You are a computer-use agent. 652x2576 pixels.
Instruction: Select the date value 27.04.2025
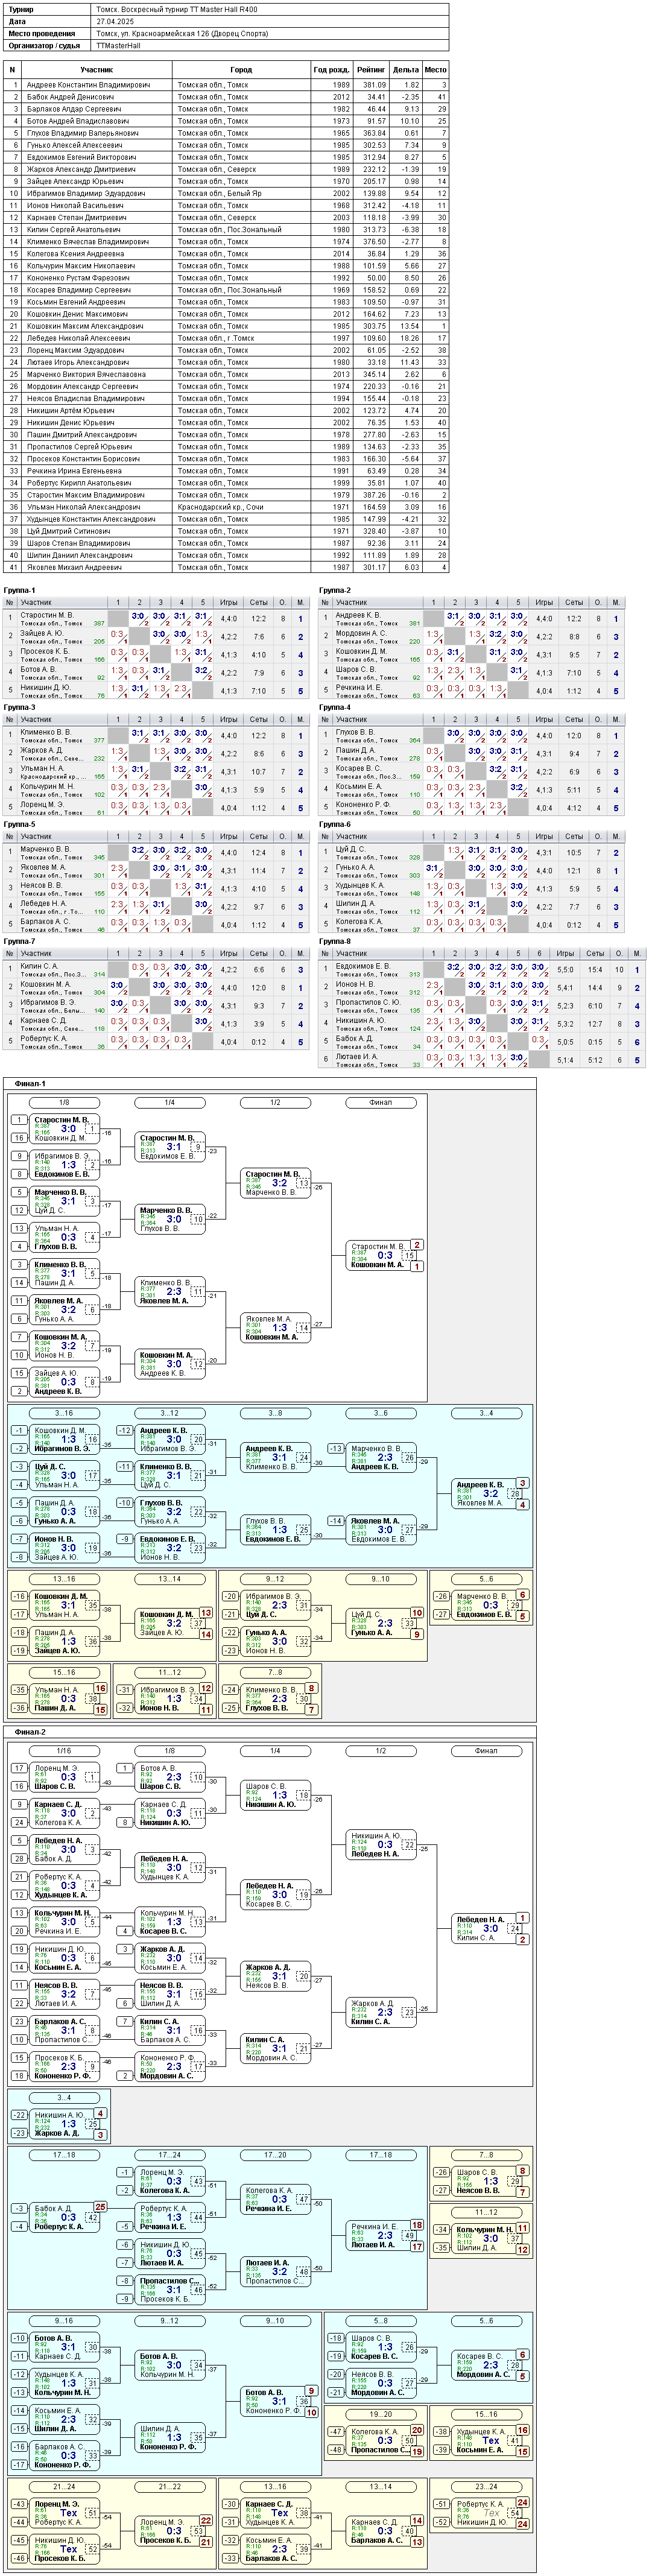pos(114,21)
